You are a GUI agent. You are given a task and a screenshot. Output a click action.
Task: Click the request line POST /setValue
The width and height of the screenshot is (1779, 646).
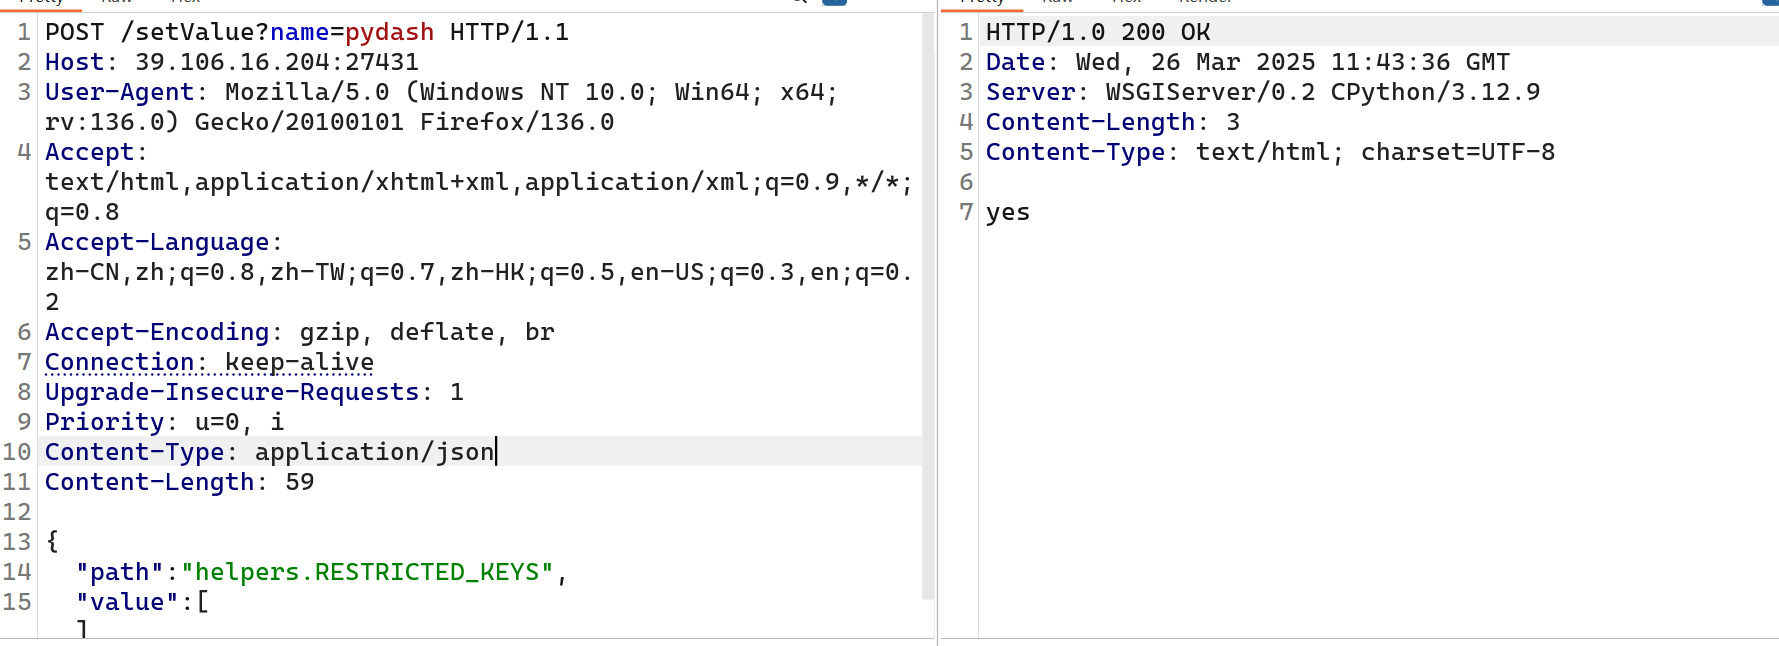click(x=307, y=32)
